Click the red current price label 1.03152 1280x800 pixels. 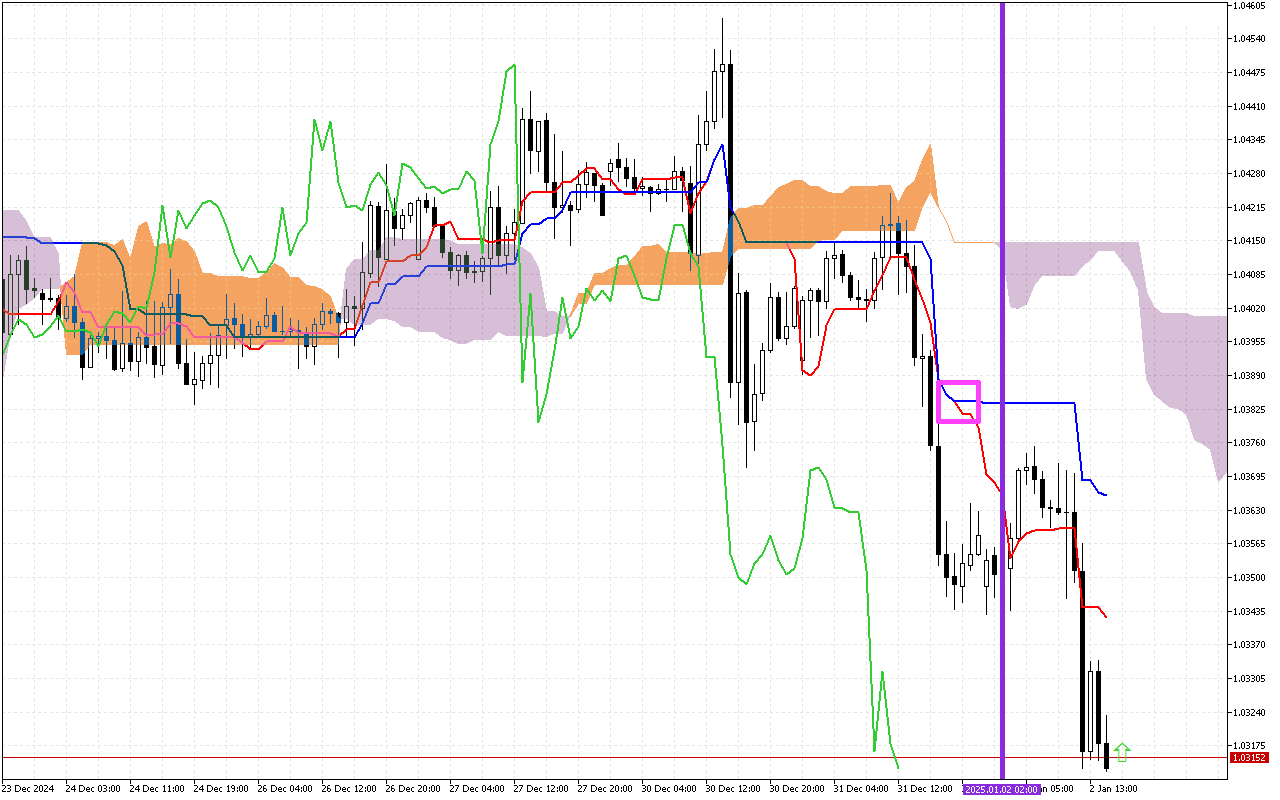[x=1249, y=758]
